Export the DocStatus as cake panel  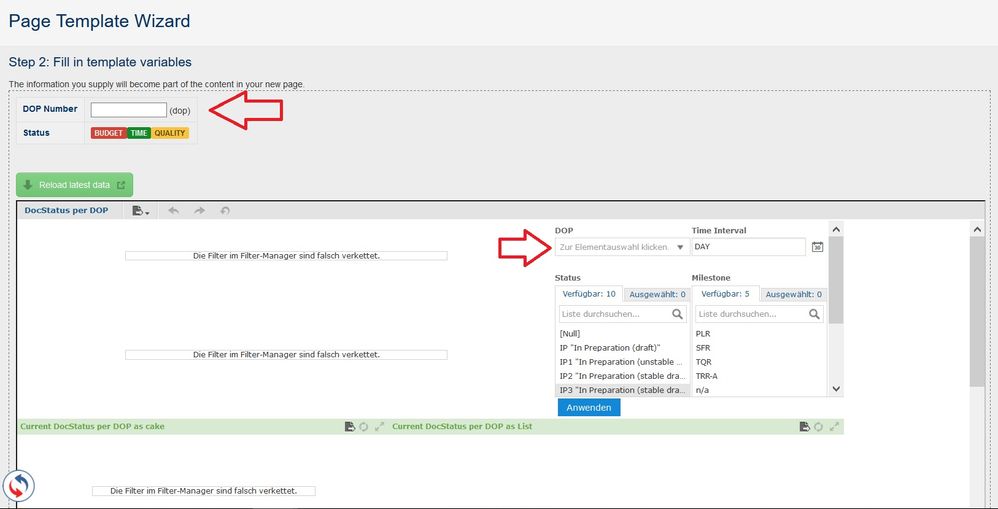pos(349,427)
